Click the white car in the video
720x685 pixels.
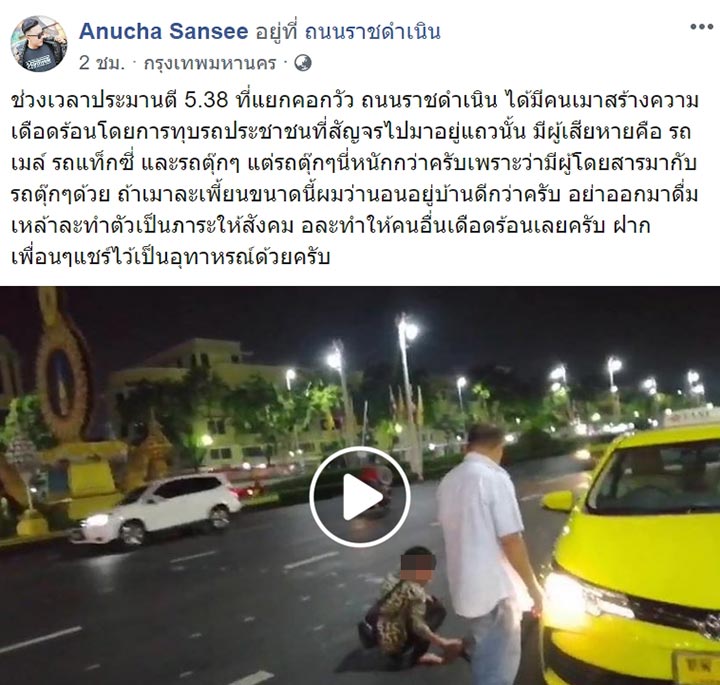click(x=156, y=508)
